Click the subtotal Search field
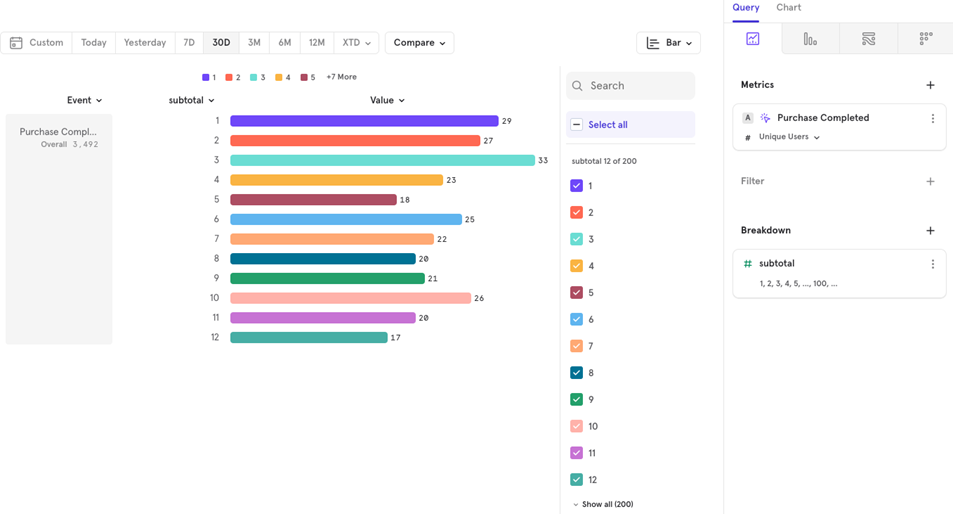This screenshot has height=514, width=953. click(x=636, y=86)
